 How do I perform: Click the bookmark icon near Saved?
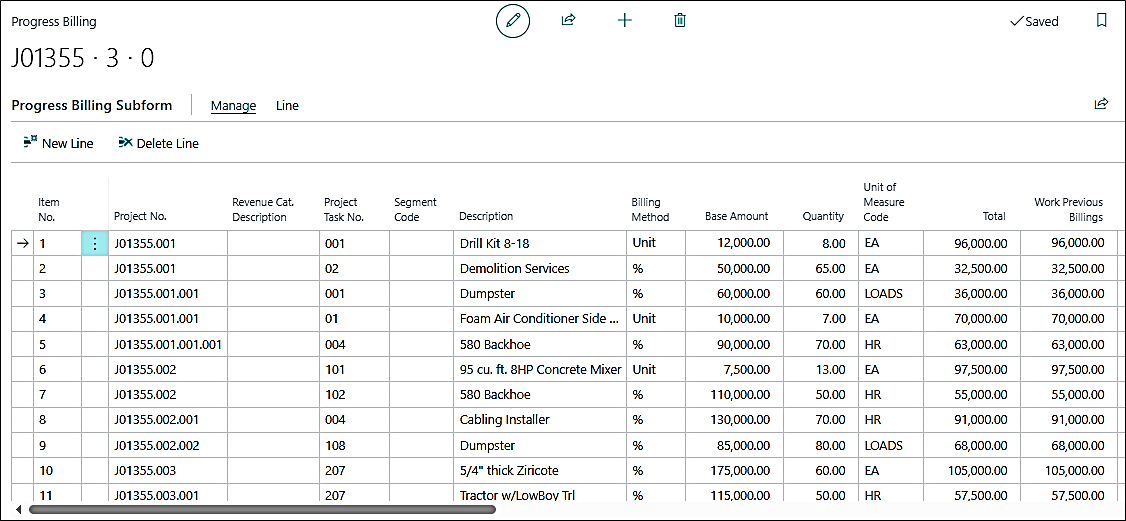click(x=1101, y=20)
